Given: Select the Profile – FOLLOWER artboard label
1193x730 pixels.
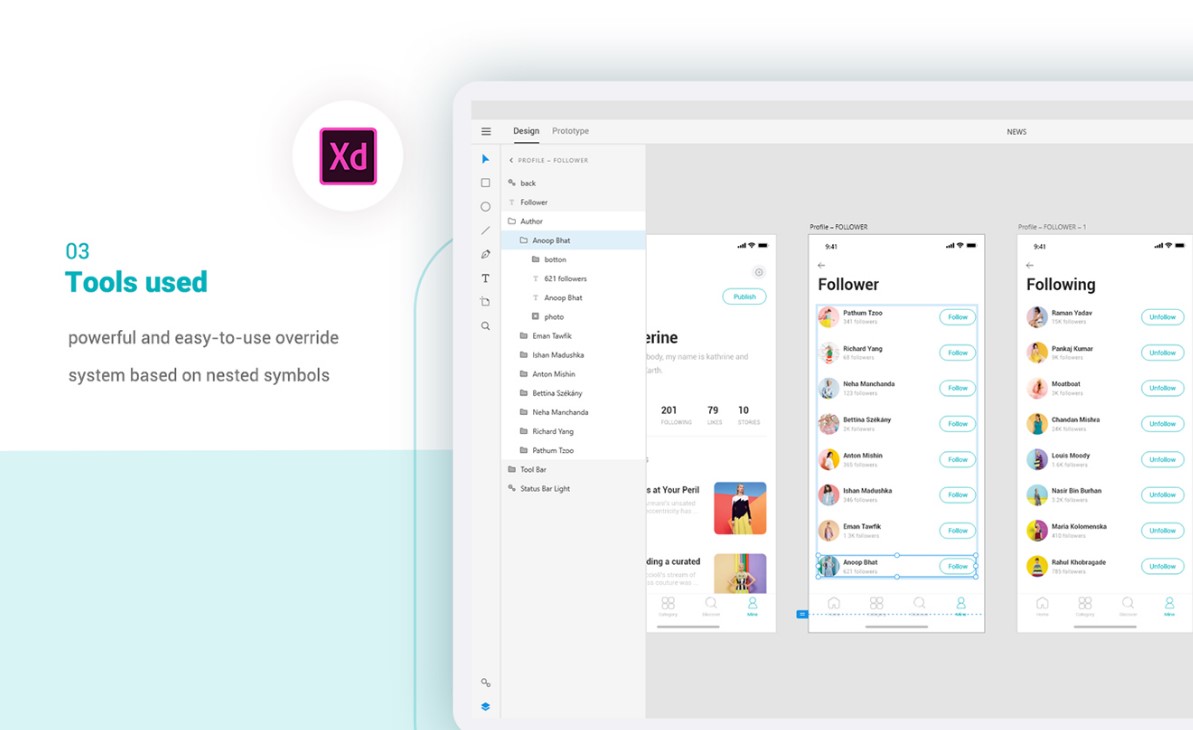Looking at the screenshot, I should (838, 227).
